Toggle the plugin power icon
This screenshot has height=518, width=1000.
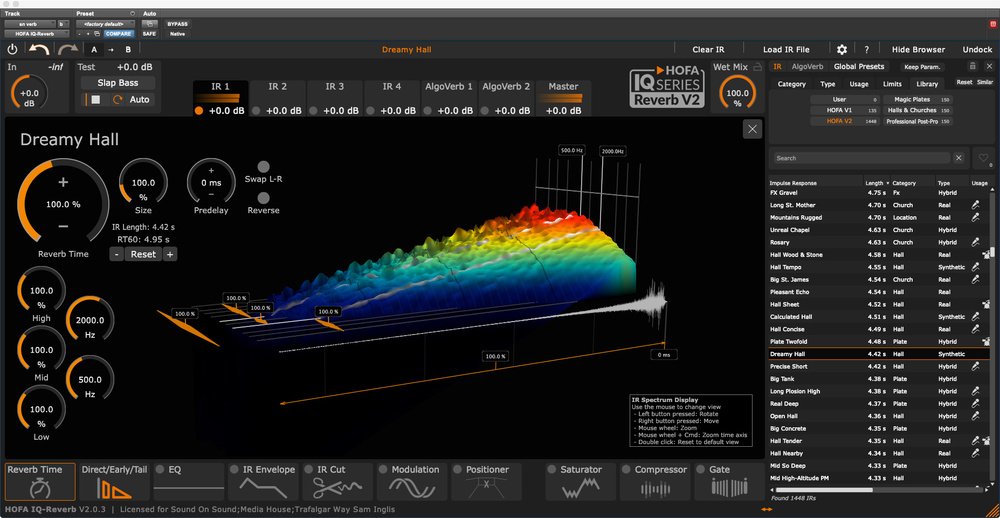(x=12, y=49)
